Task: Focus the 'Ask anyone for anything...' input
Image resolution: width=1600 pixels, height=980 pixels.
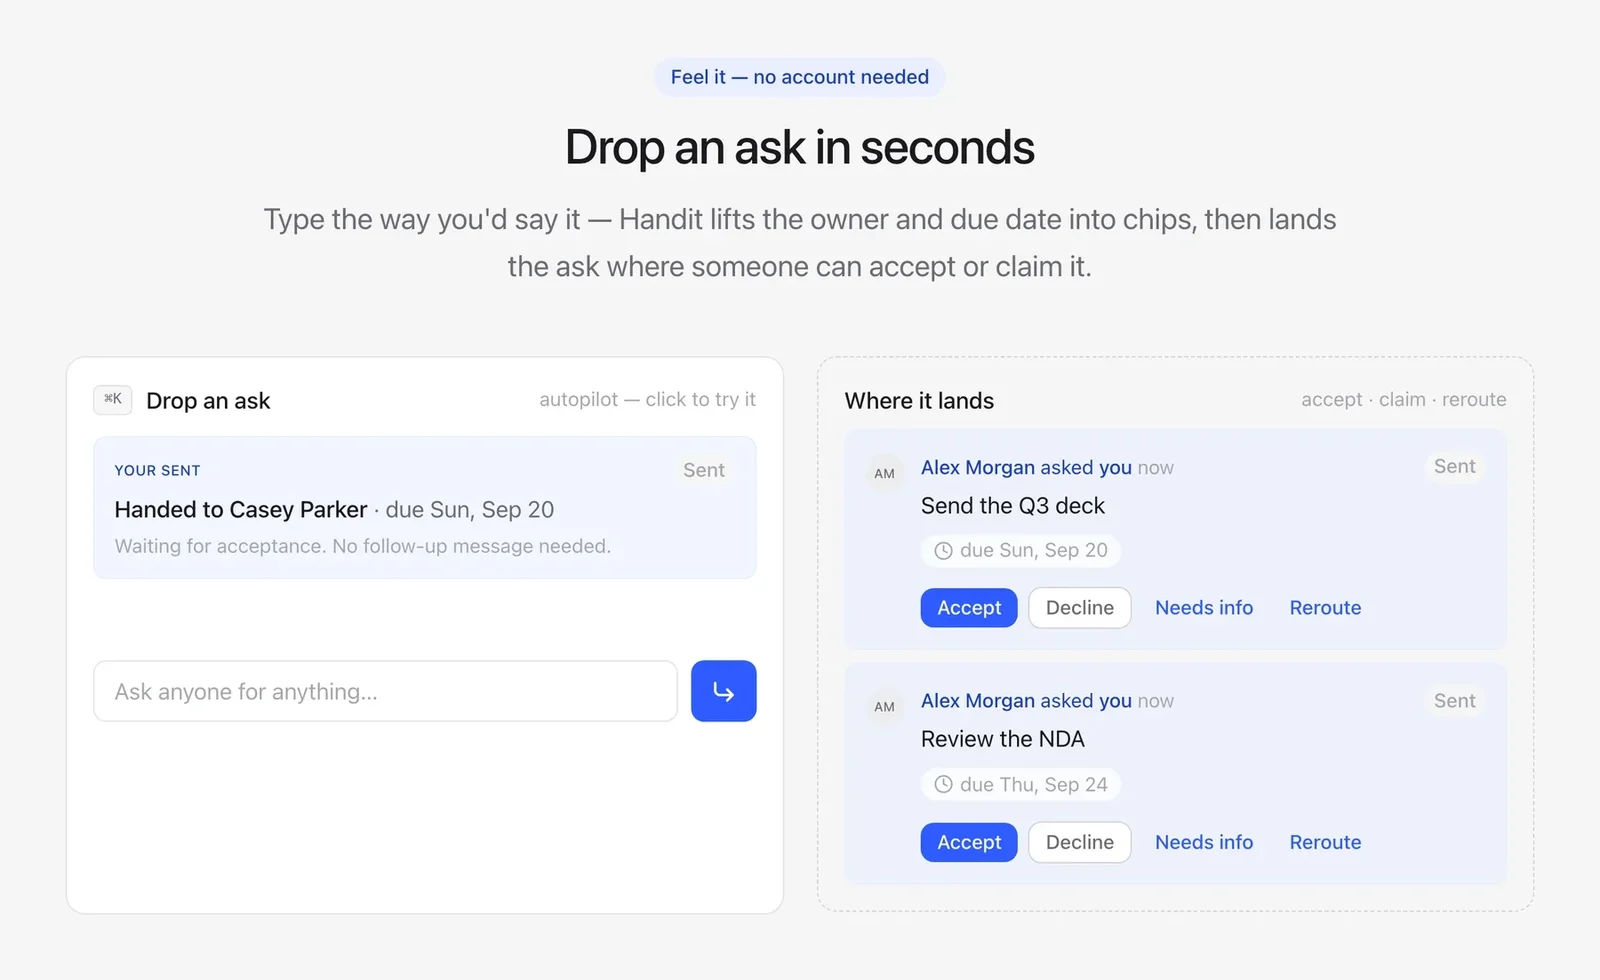Action: 385,691
